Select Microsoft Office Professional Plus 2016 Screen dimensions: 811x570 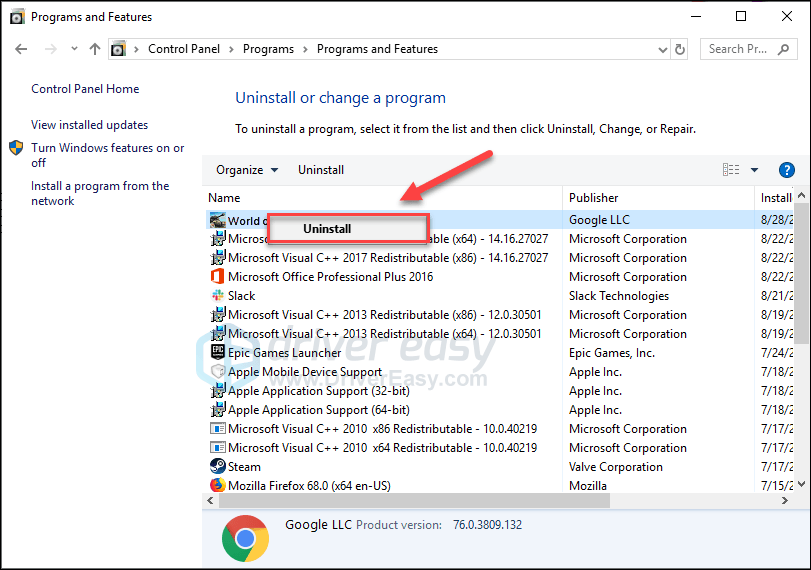pyautogui.click(x=331, y=277)
